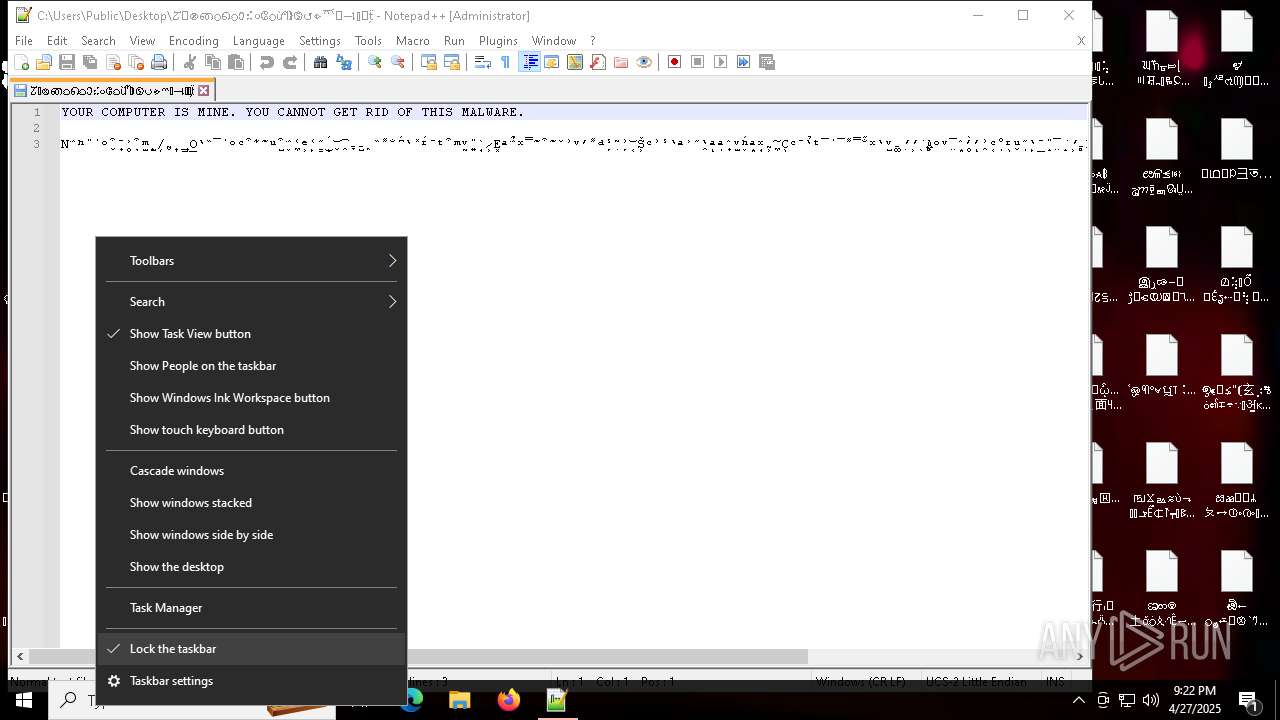Enable Show People on the taskbar
This screenshot has height=720, width=1280.
[251, 366]
